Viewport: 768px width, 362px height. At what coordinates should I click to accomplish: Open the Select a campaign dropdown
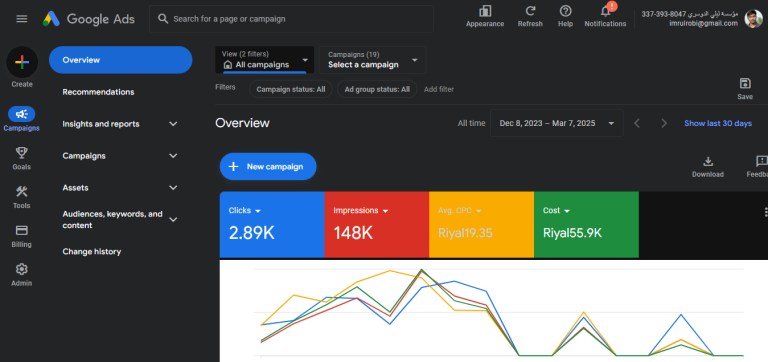point(373,60)
